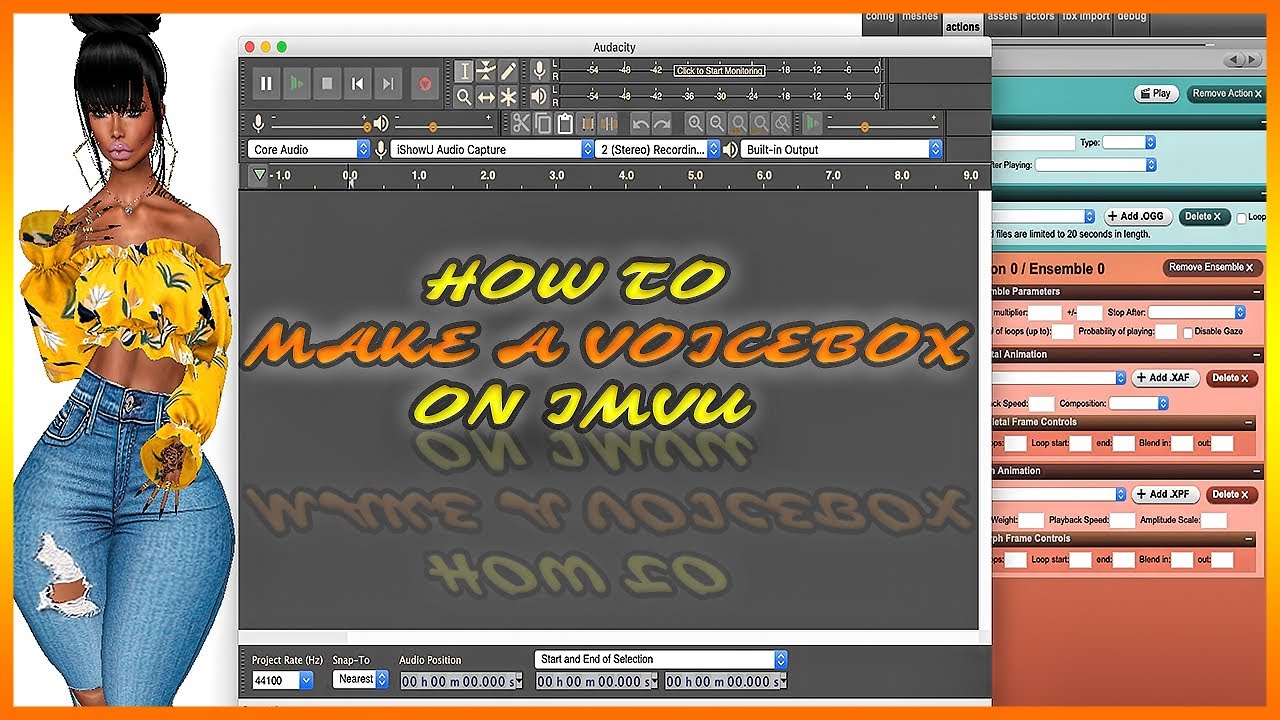Click the playback meter speaker icon
The width and height of the screenshot is (1280, 720).
(539, 96)
